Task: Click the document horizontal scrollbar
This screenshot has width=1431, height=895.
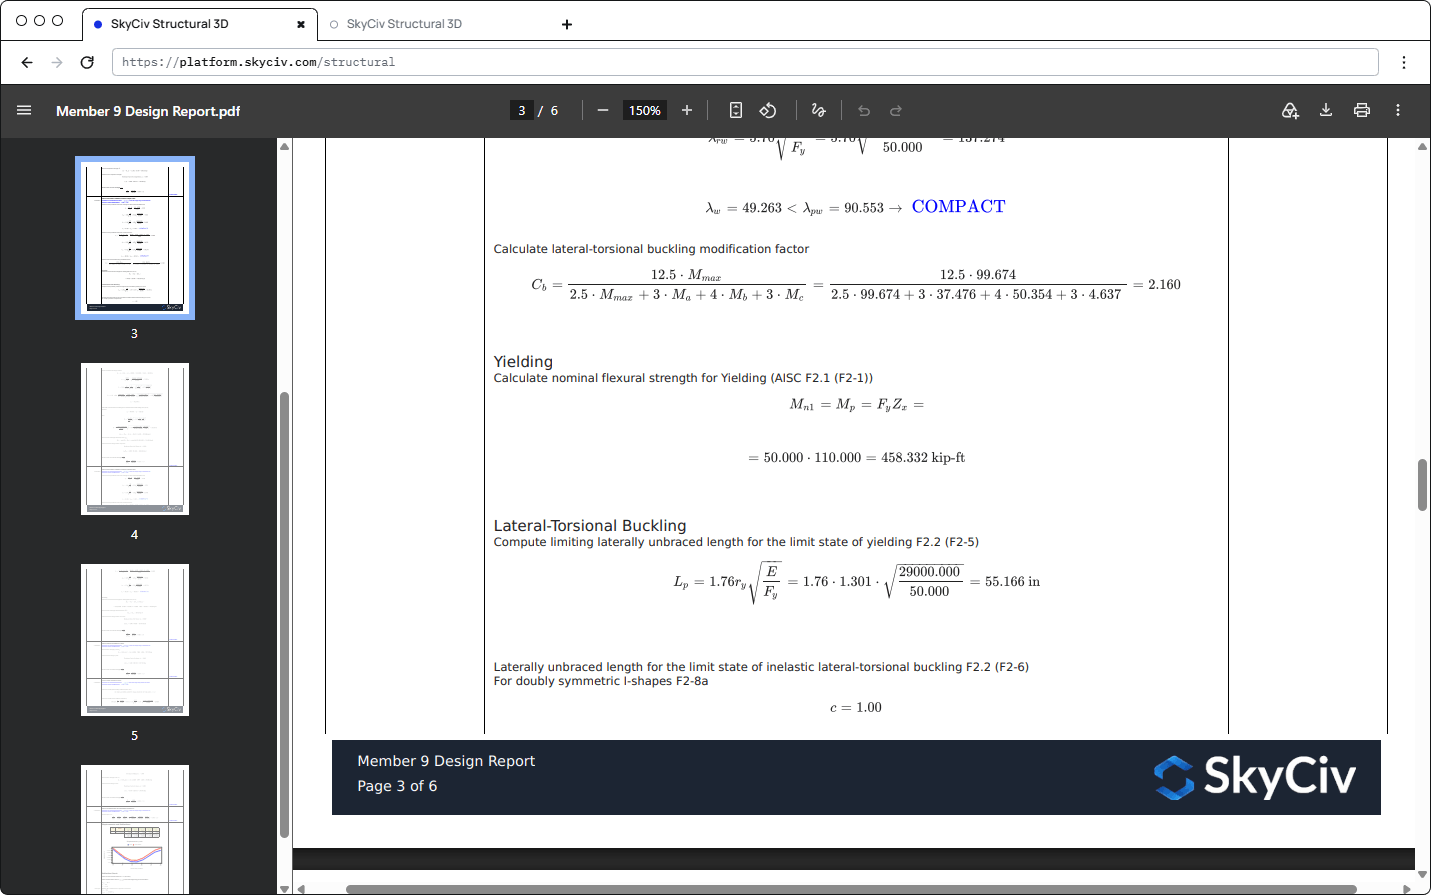Action: tap(851, 889)
